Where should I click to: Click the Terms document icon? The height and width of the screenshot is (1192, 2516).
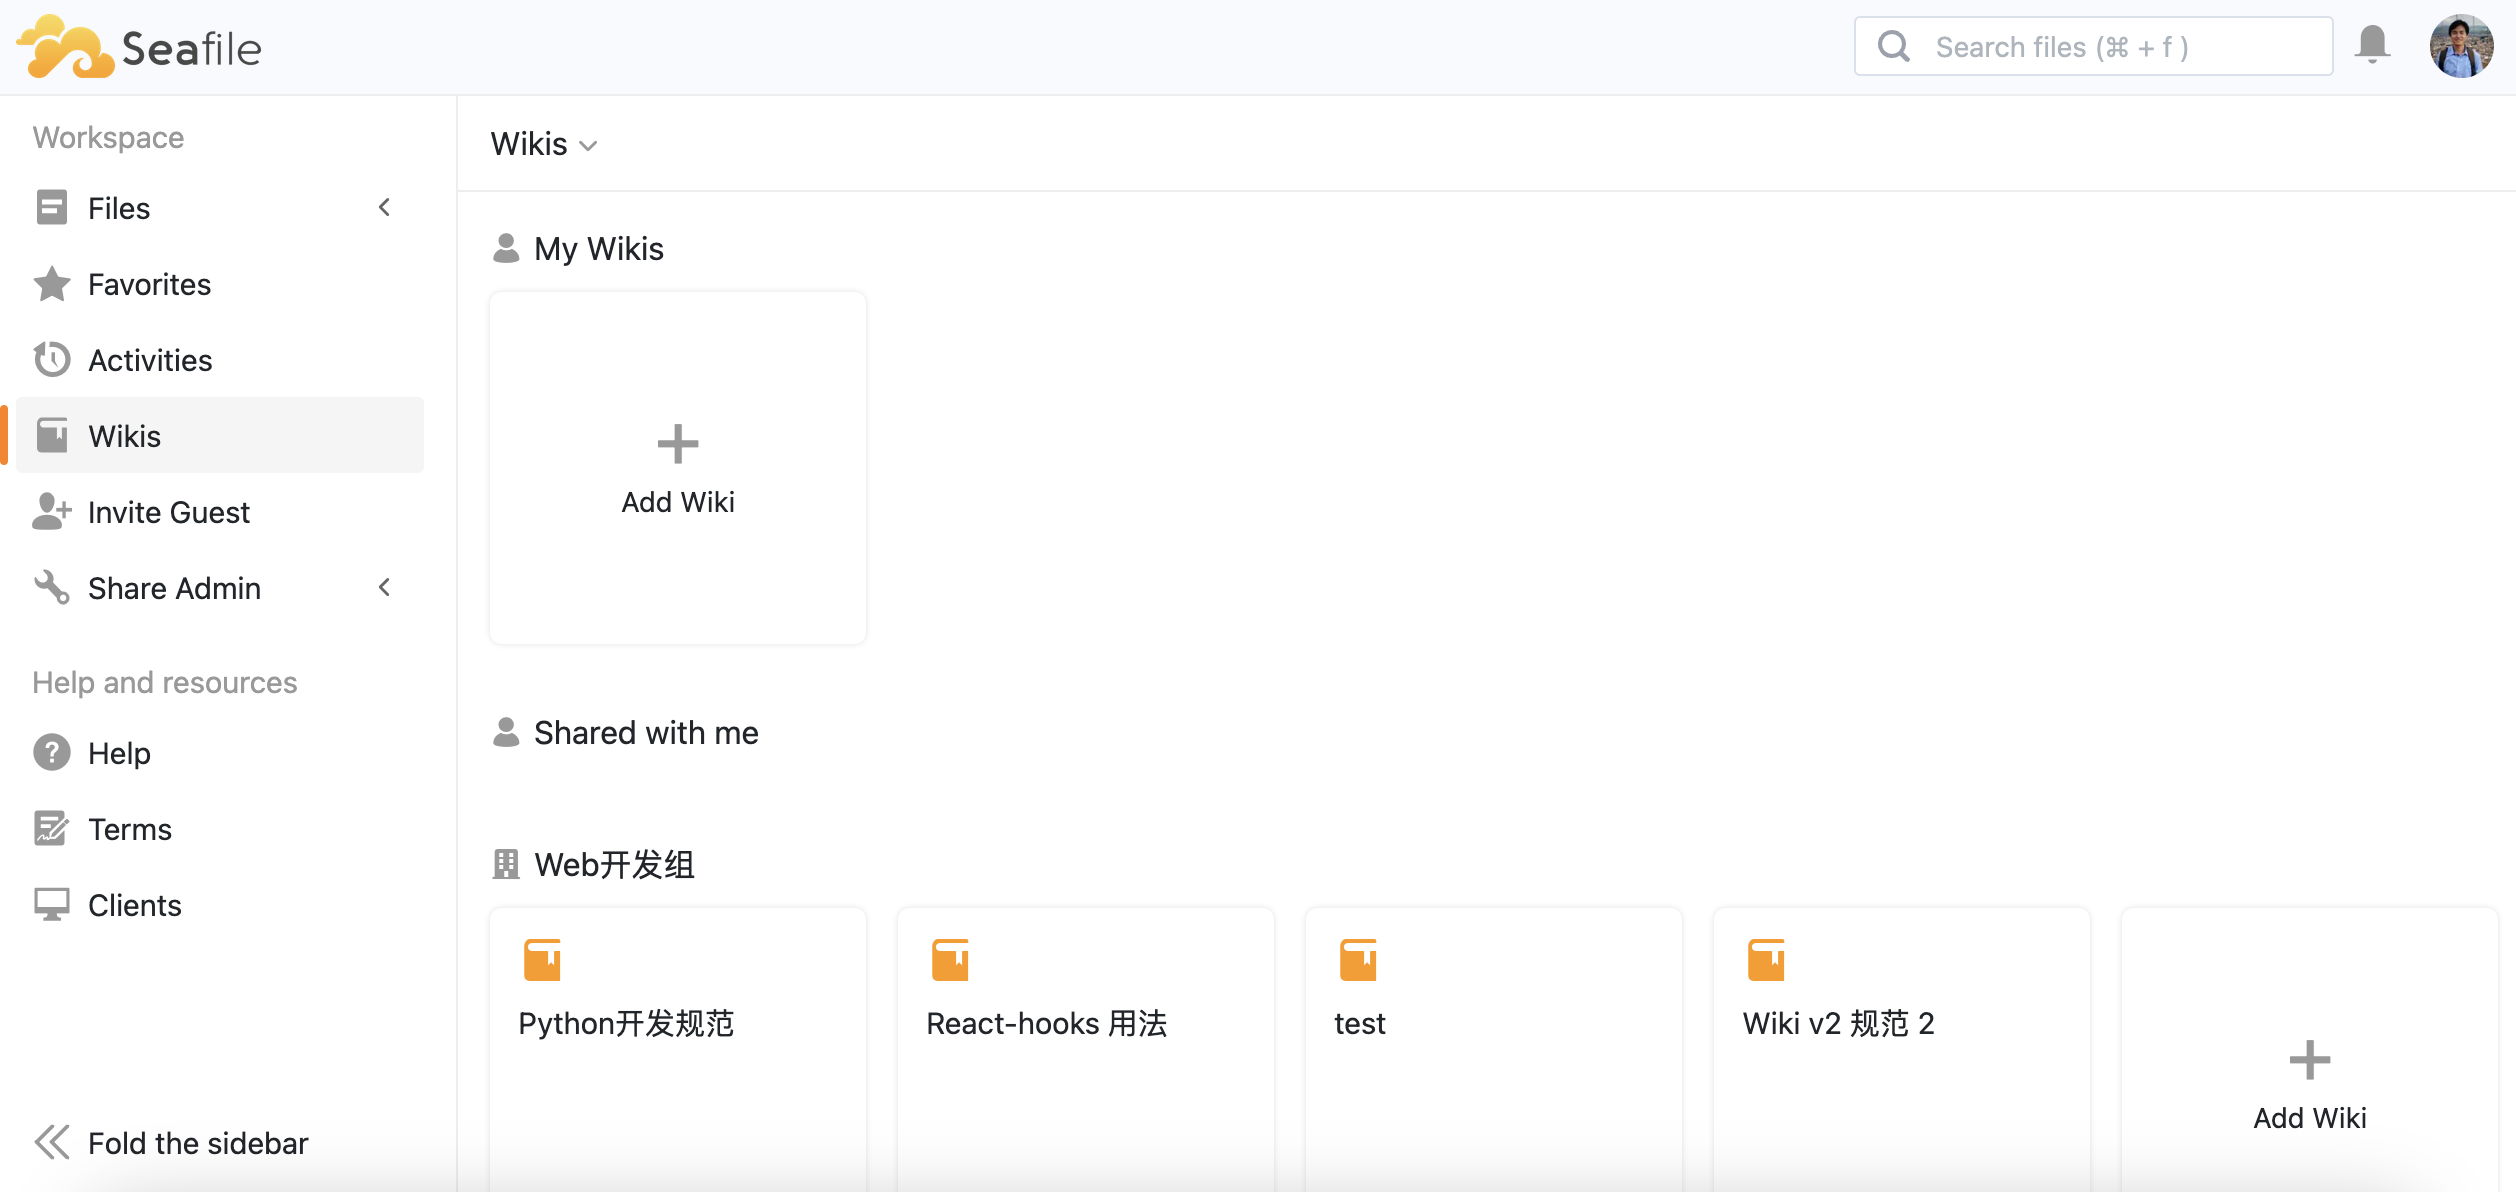52,829
